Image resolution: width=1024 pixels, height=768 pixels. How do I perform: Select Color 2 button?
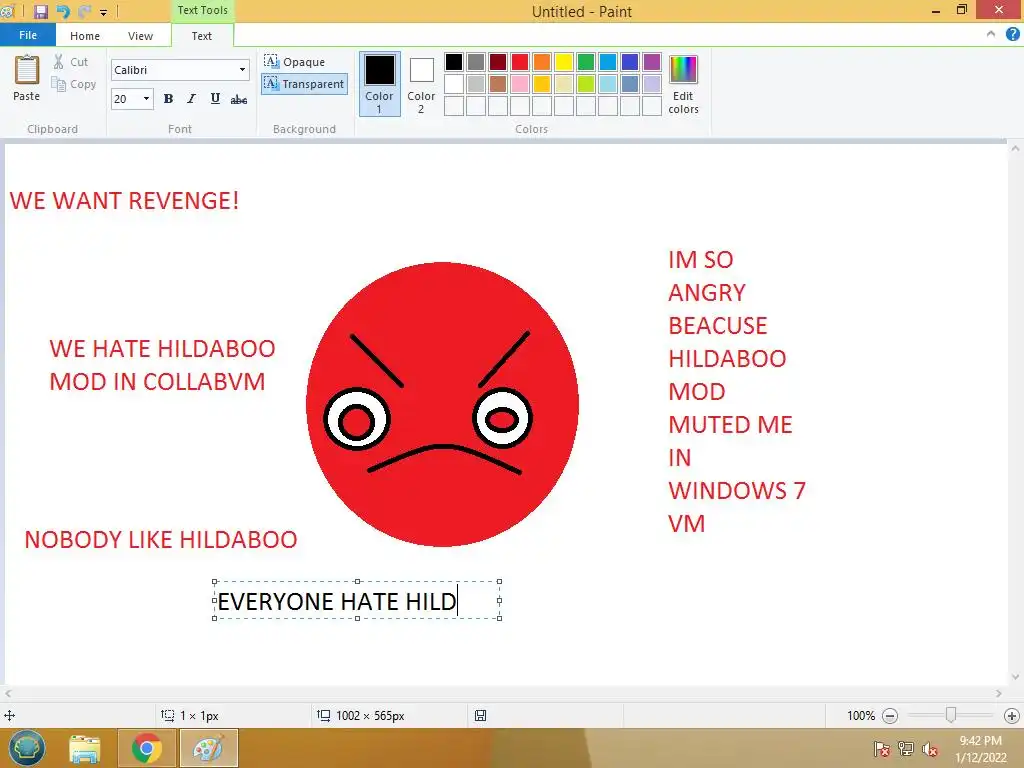[421, 84]
